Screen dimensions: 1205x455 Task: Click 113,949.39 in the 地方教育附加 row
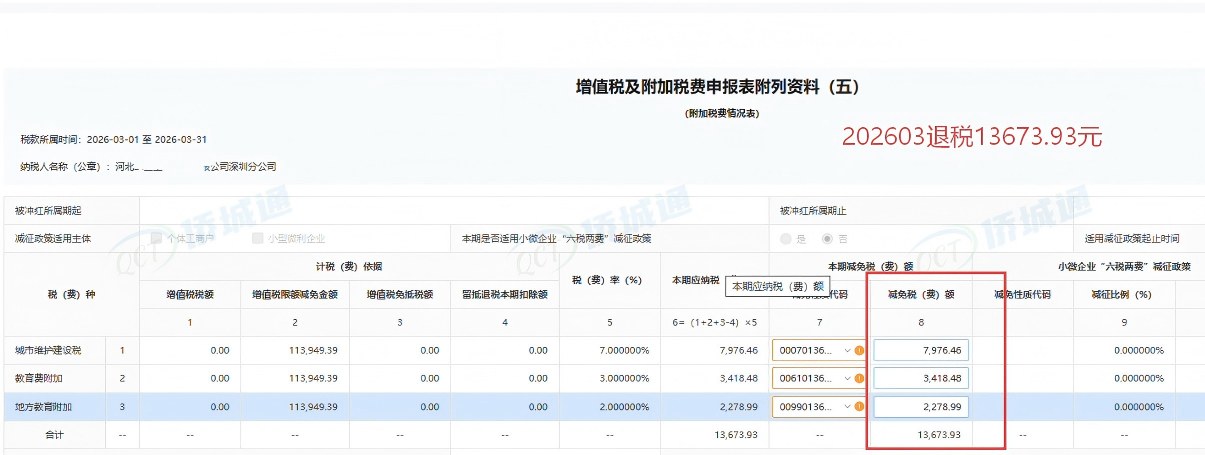click(312, 407)
